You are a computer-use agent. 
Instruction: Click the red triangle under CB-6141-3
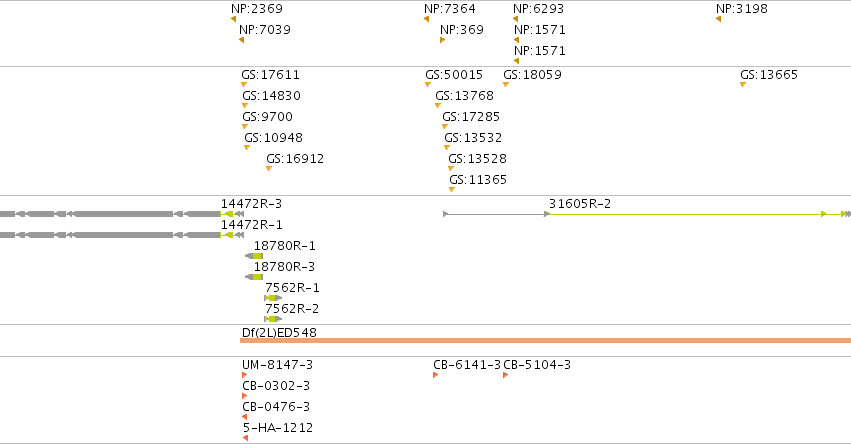(x=435, y=375)
